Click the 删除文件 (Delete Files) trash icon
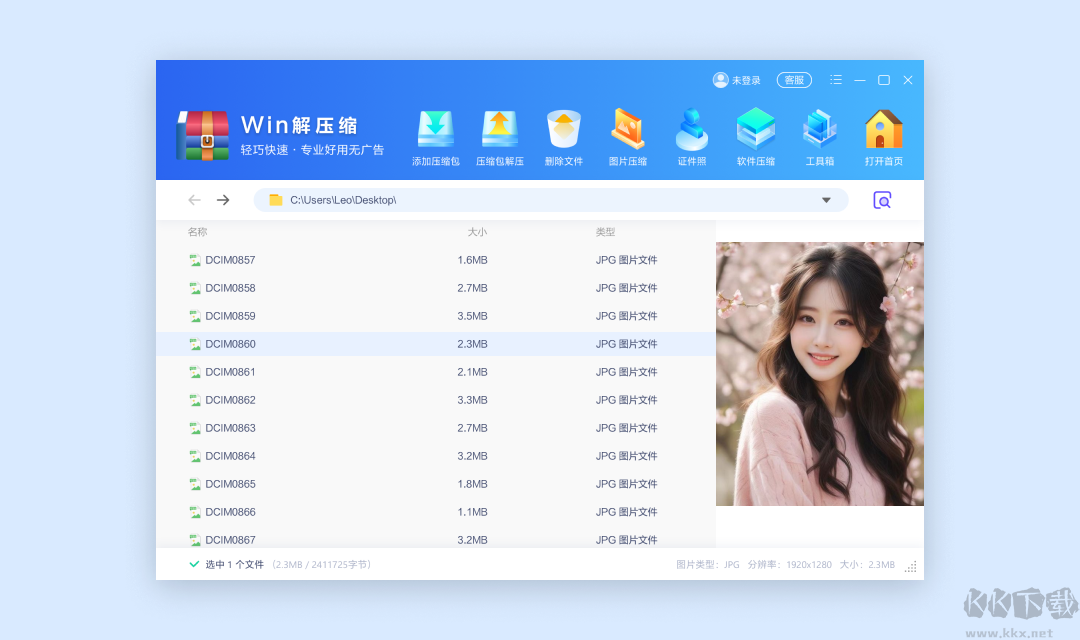 pyautogui.click(x=563, y=137)
